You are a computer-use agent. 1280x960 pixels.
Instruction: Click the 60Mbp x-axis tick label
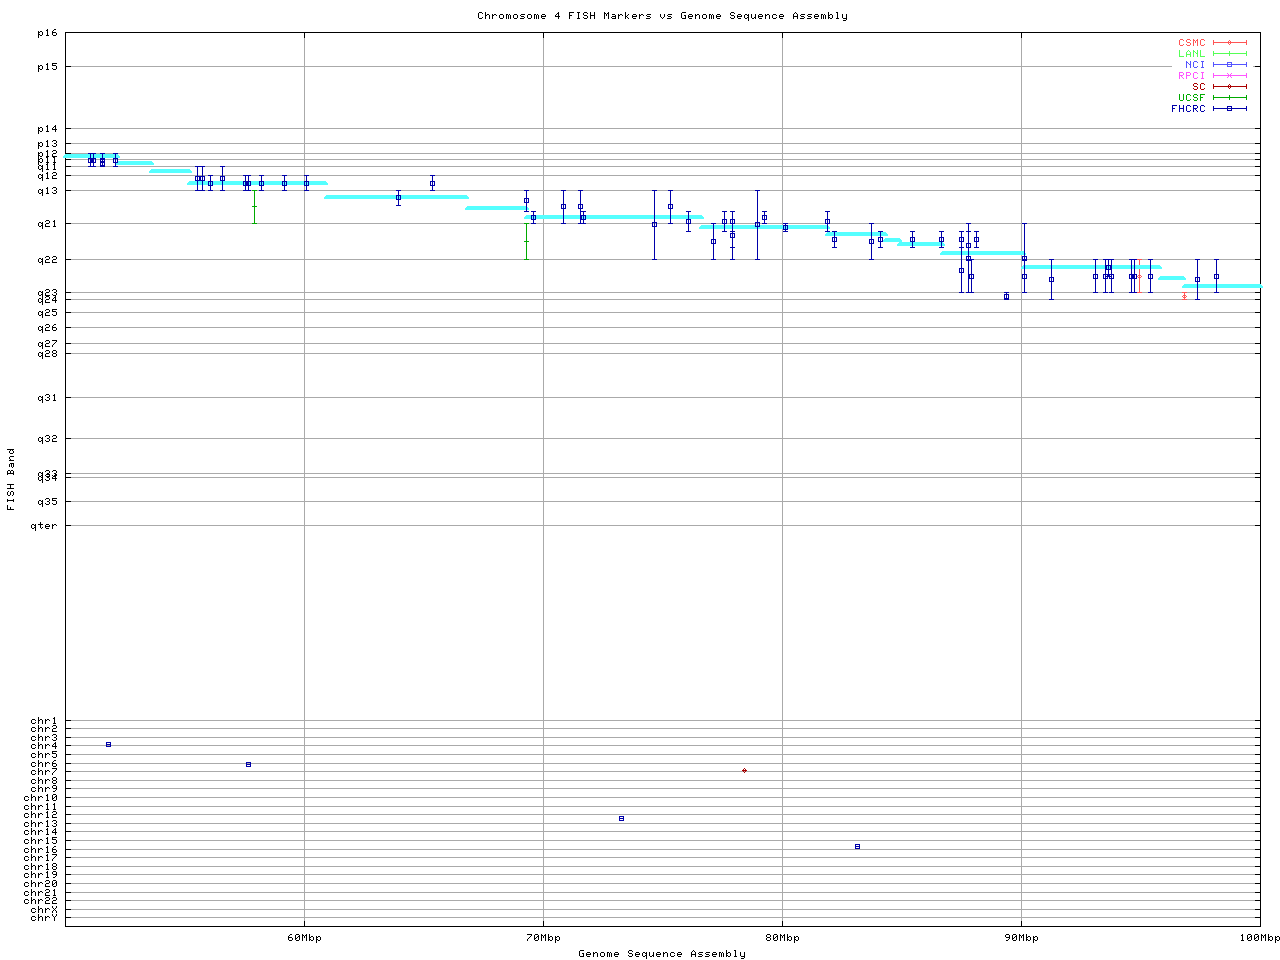coord(304,938)
